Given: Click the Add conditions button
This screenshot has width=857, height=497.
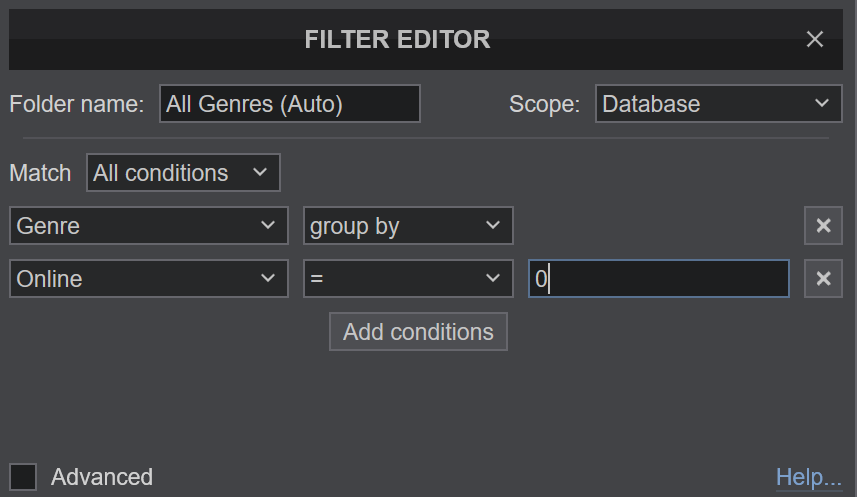Looking at the screenshot, I should [x=418, y=332].
